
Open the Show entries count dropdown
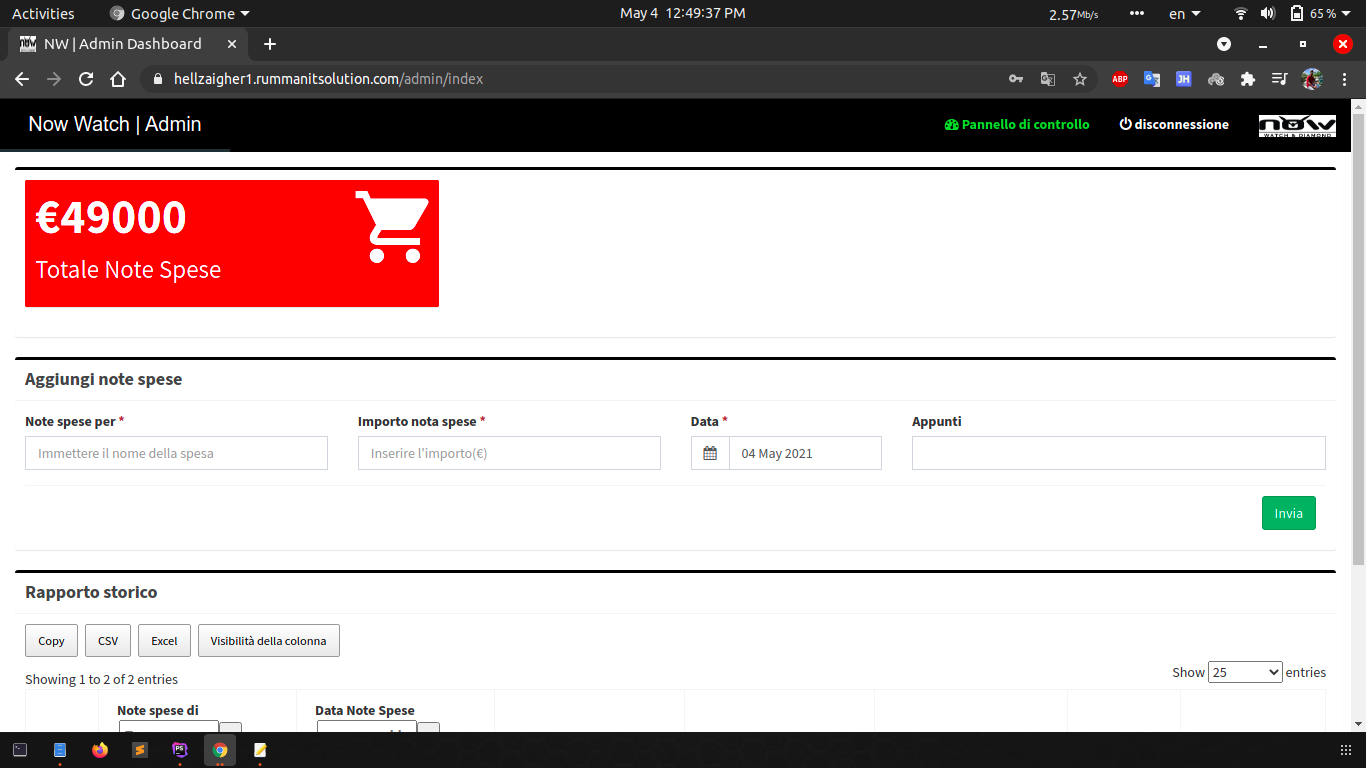pyautogui.click(x=1244, y=672)
